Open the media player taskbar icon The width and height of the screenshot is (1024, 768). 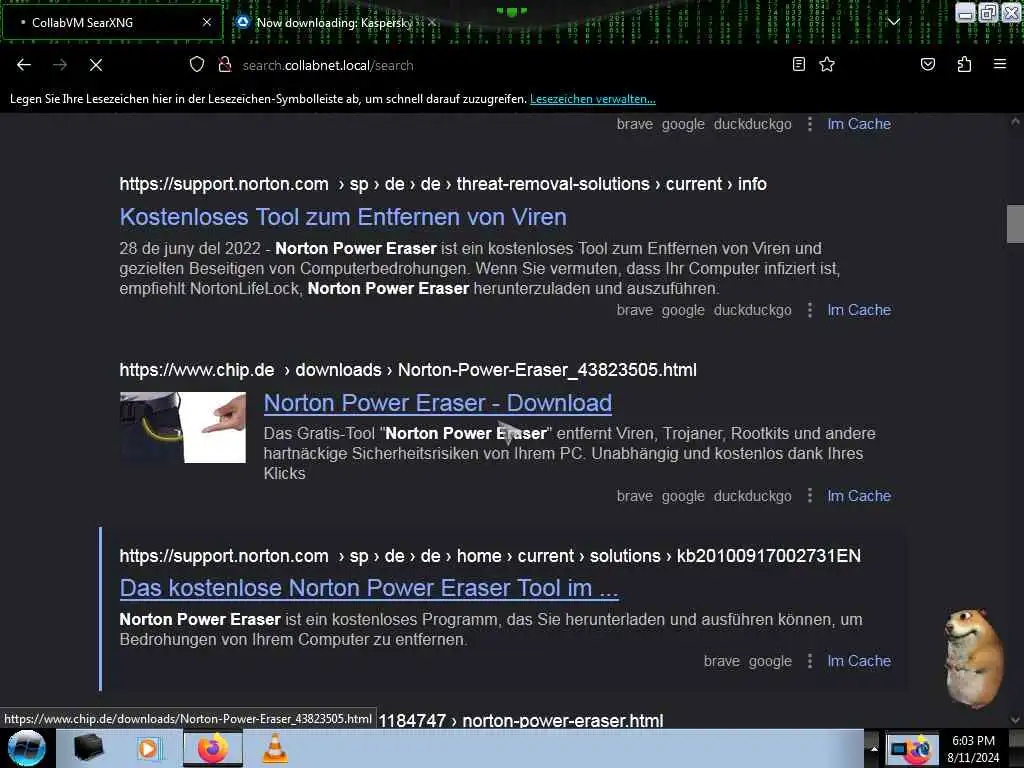[149, 748]
